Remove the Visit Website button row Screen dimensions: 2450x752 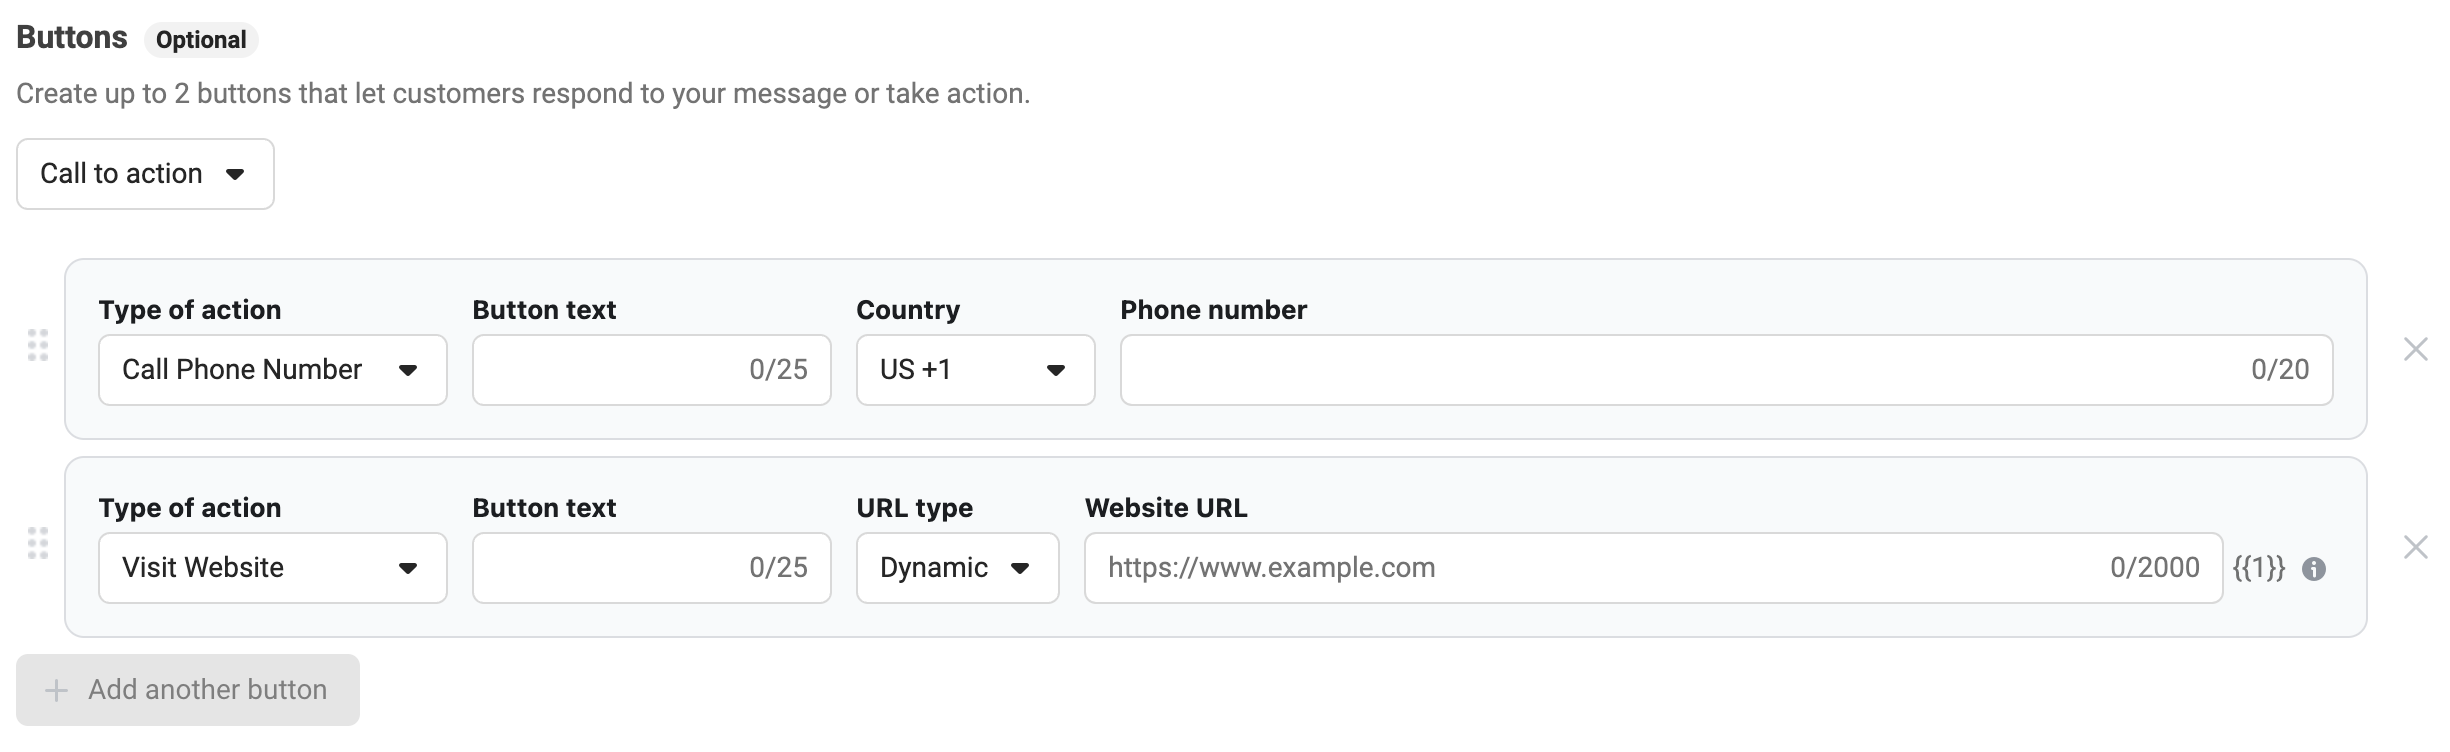tap(2415, 547)
